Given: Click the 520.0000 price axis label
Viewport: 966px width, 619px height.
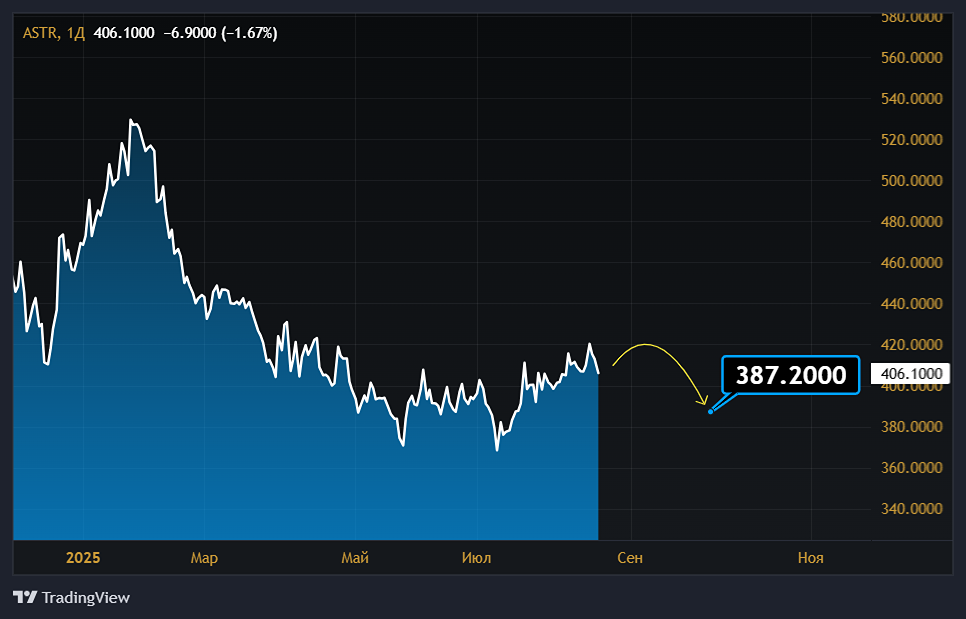Looking at the screenshot, I should (x=911, y=140).
